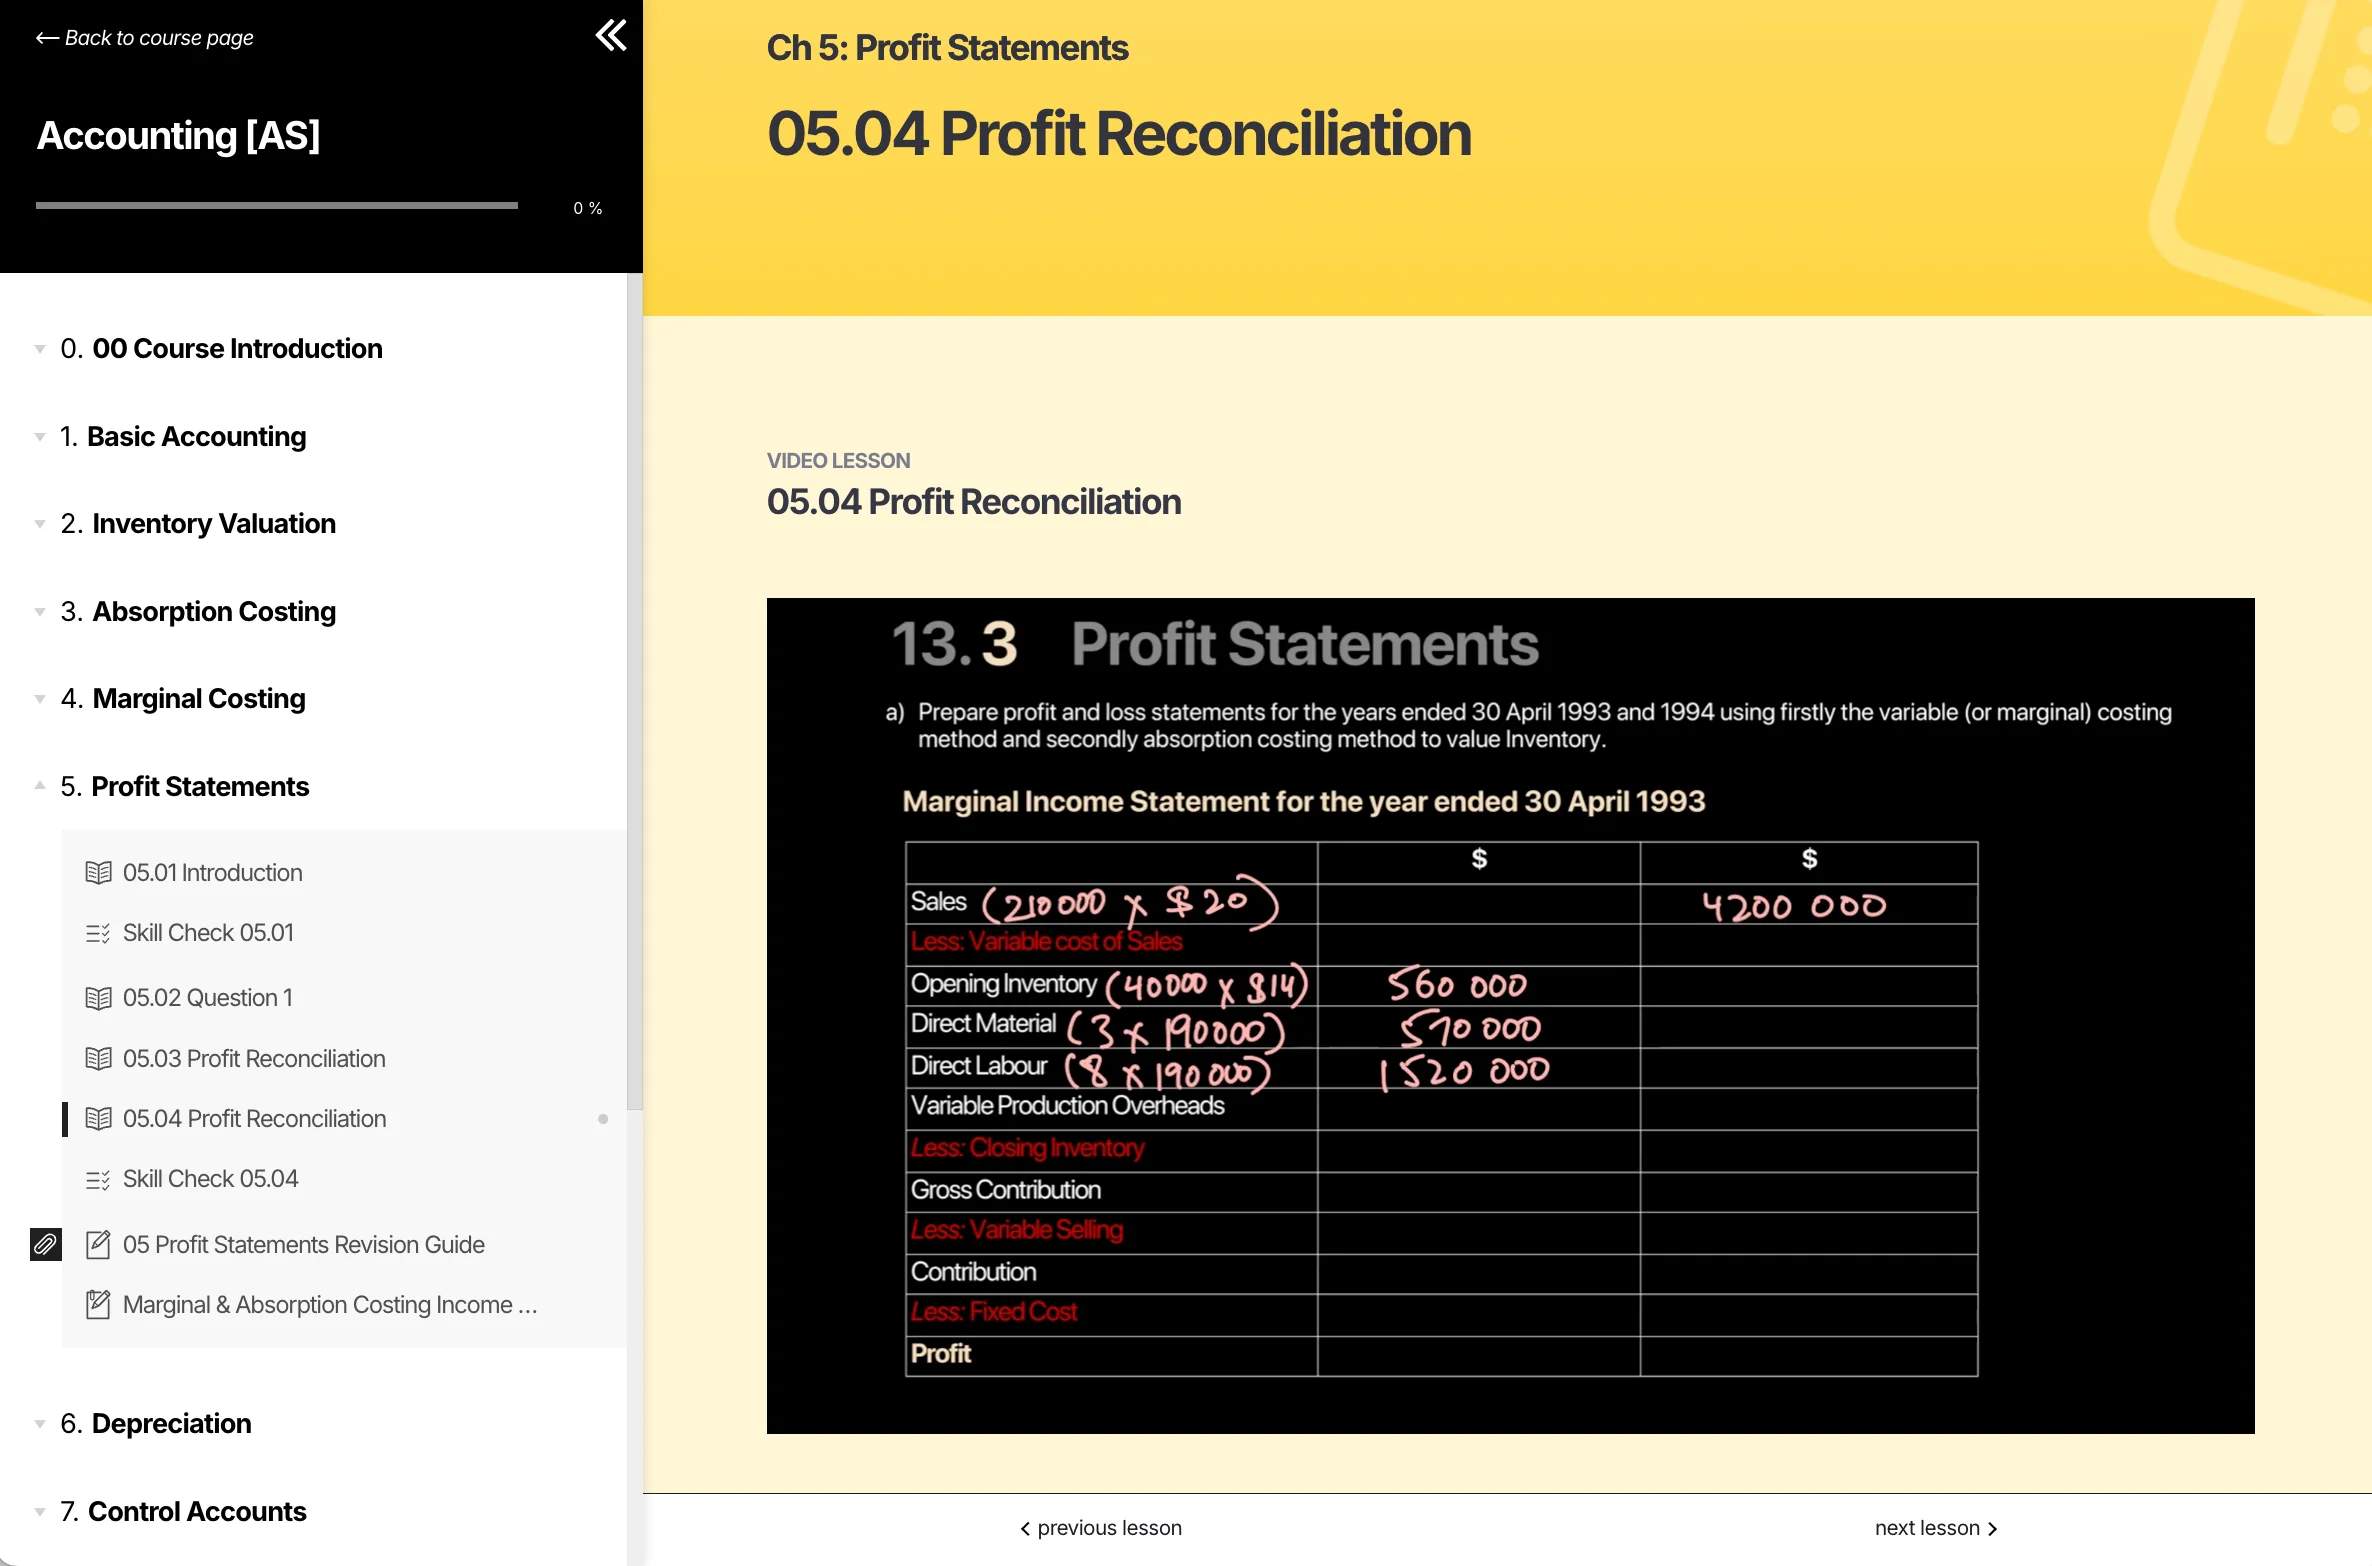Image resolution: width=2372 pixels, height=1566 pixels.
Task: Play the Profit Statements video lesson
Action: click(1510, 1015)
